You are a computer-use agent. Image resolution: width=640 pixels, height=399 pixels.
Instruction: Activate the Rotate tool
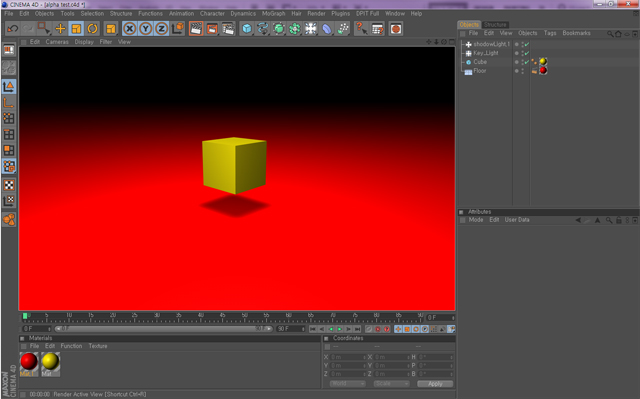click(x=92, y=29)
